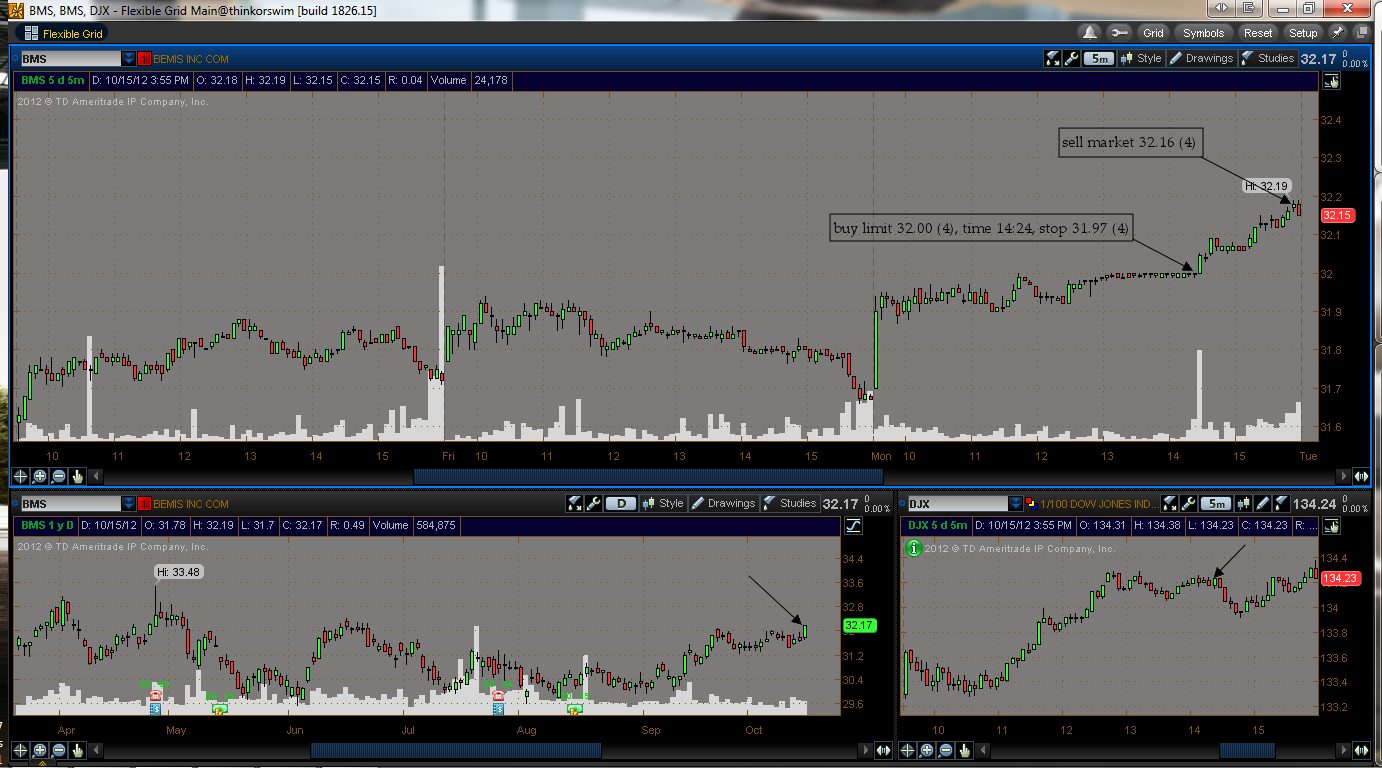Select pan hand tool under daily BMS chart
Screen dimensions: 1382x768
point(78,749)
